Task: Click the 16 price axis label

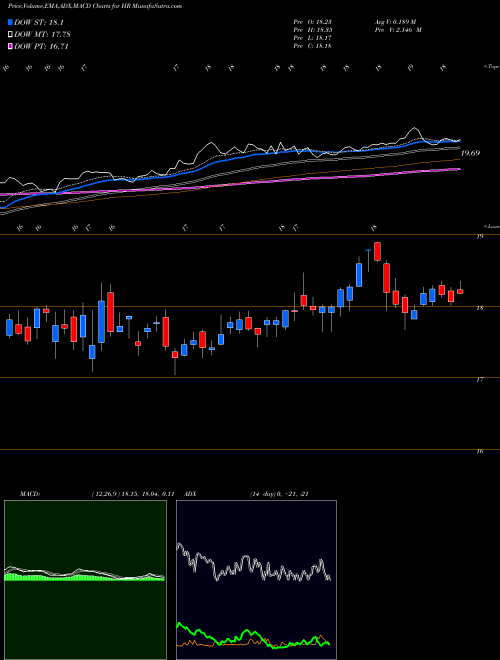Action: point(479,451)
